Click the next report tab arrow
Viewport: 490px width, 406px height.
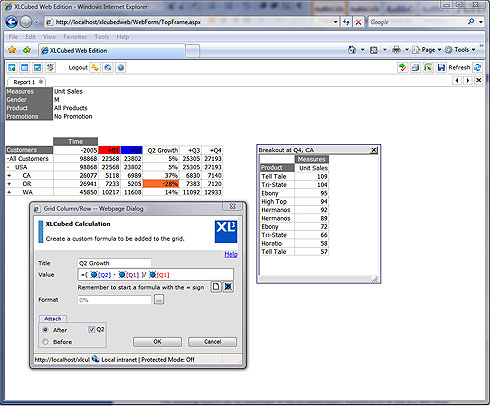click(468, 80)
